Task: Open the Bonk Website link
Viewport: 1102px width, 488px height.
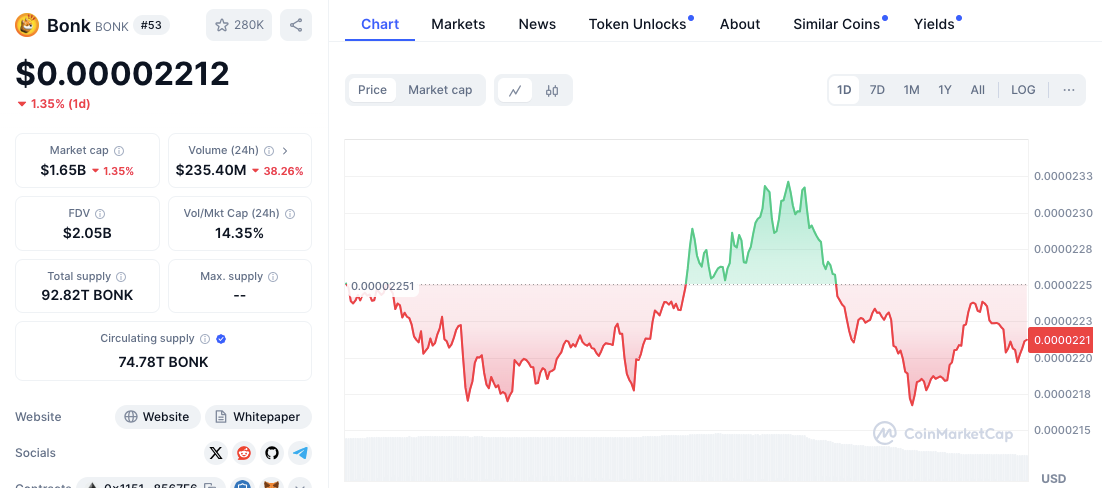Action: click(157, 417)
